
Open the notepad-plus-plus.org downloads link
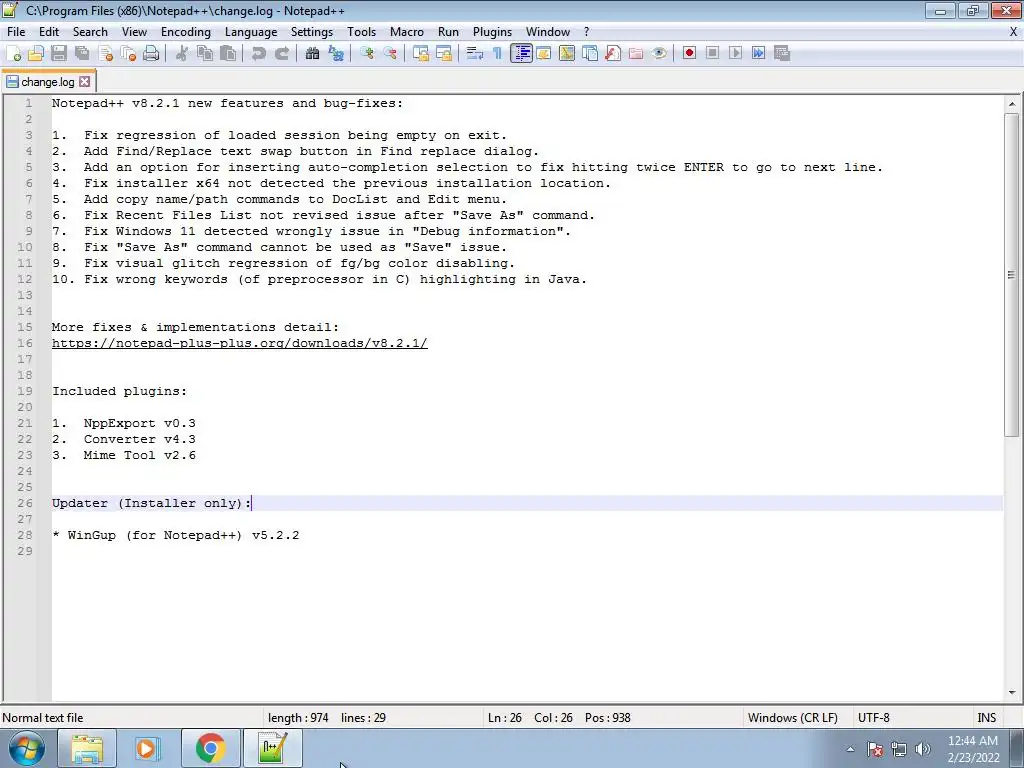(240, 344)
